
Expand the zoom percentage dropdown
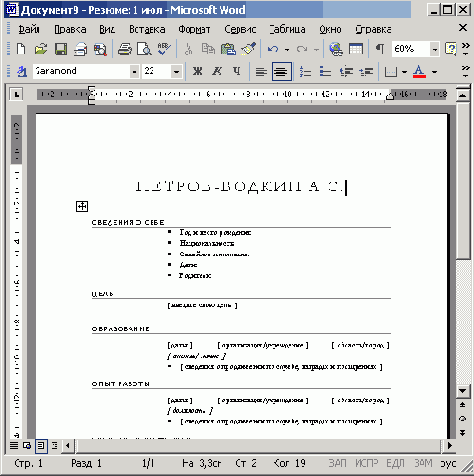[x=434, y=50]
